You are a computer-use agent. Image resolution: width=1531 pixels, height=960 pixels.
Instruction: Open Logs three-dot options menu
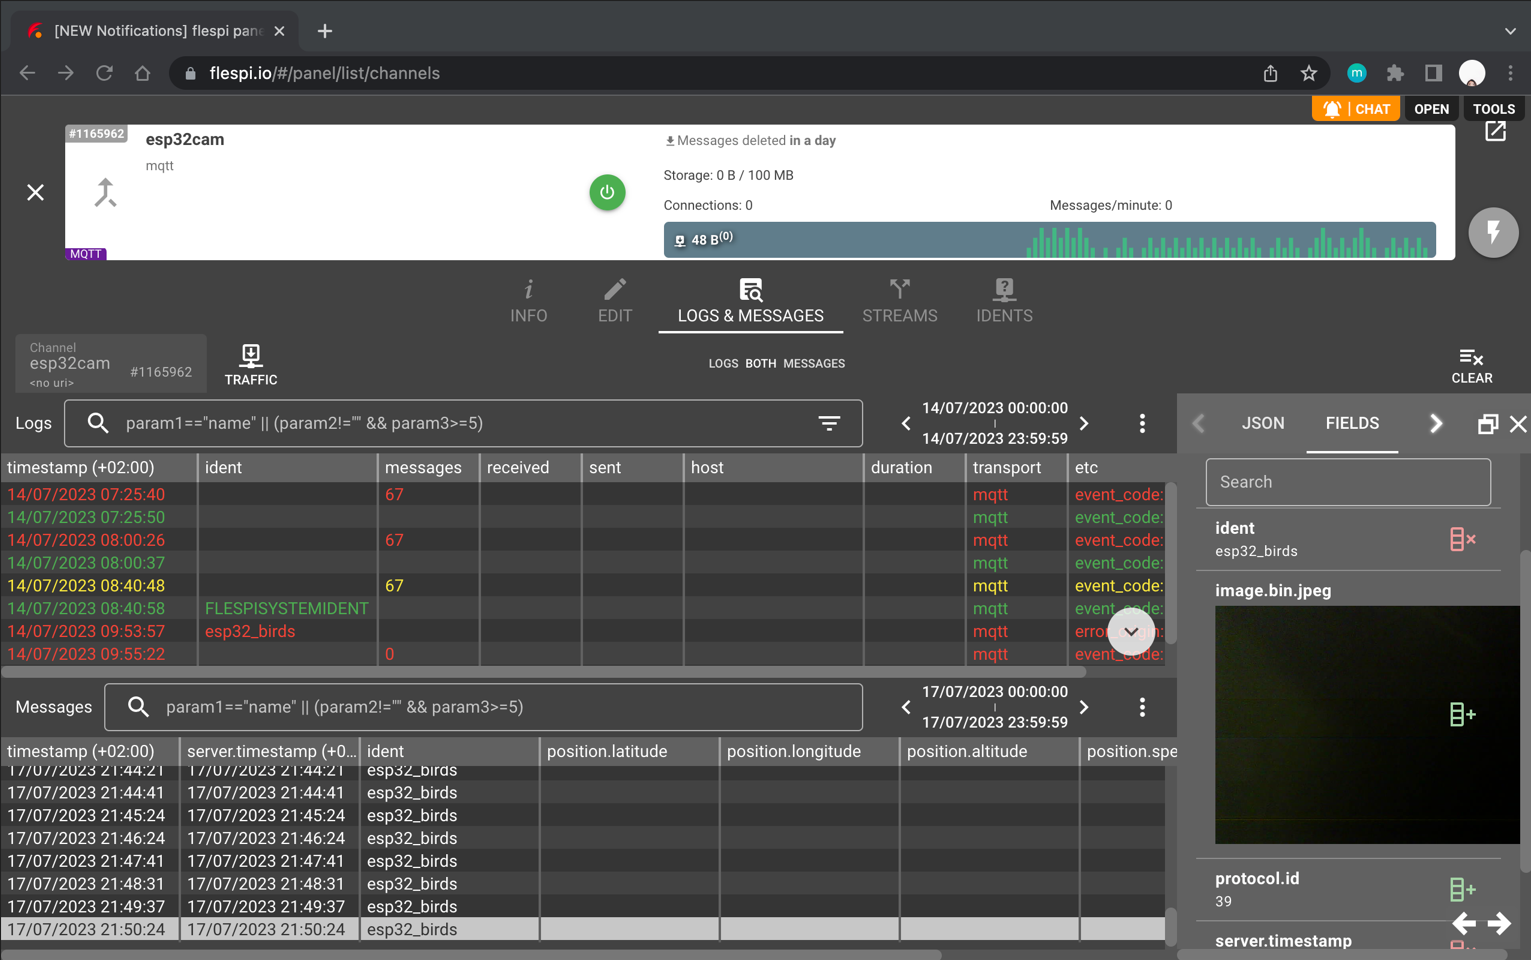1142,423
